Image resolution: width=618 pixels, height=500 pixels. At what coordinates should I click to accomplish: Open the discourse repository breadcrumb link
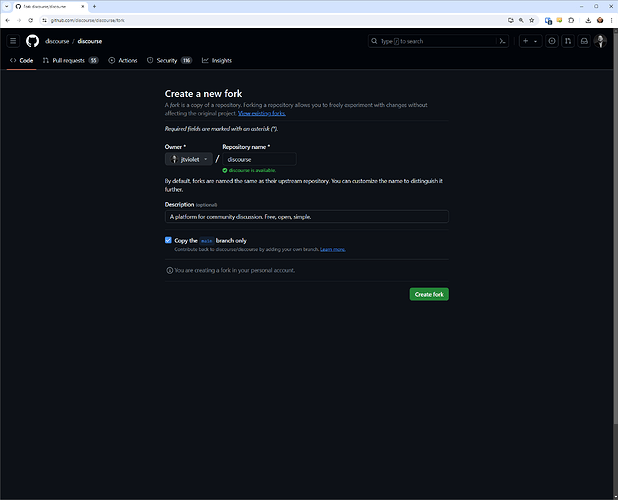[90, 41]
